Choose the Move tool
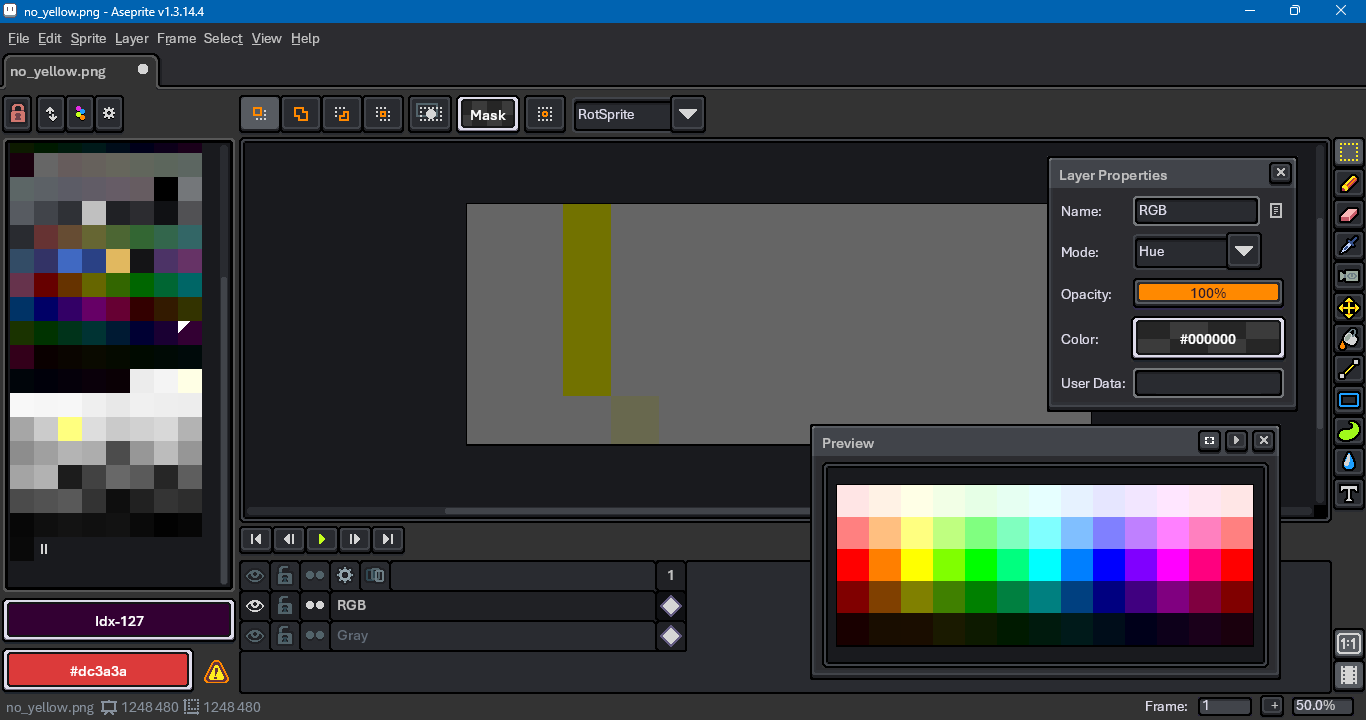This screenshot has height=720, width=1366. point(1349,307)
